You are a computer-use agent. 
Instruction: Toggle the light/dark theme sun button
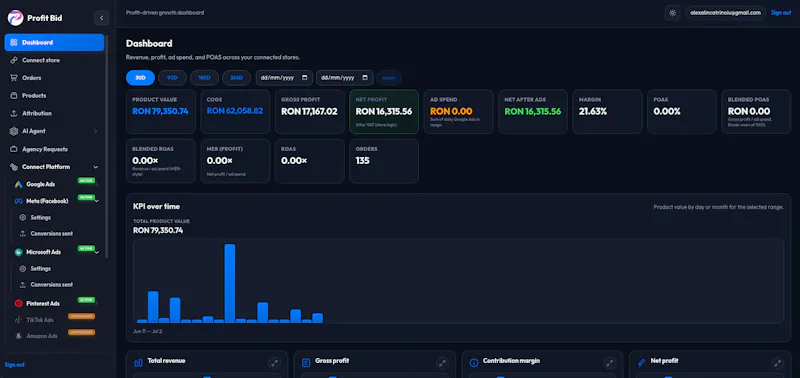(672, 13)
